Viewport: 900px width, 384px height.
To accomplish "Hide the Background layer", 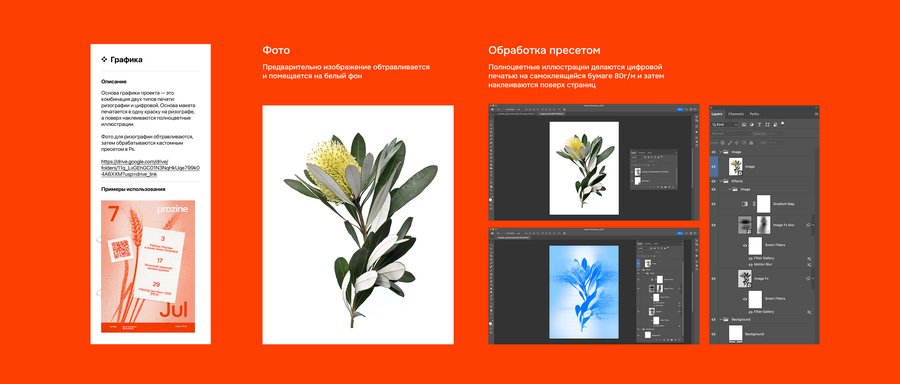I will tap(713, 334).
